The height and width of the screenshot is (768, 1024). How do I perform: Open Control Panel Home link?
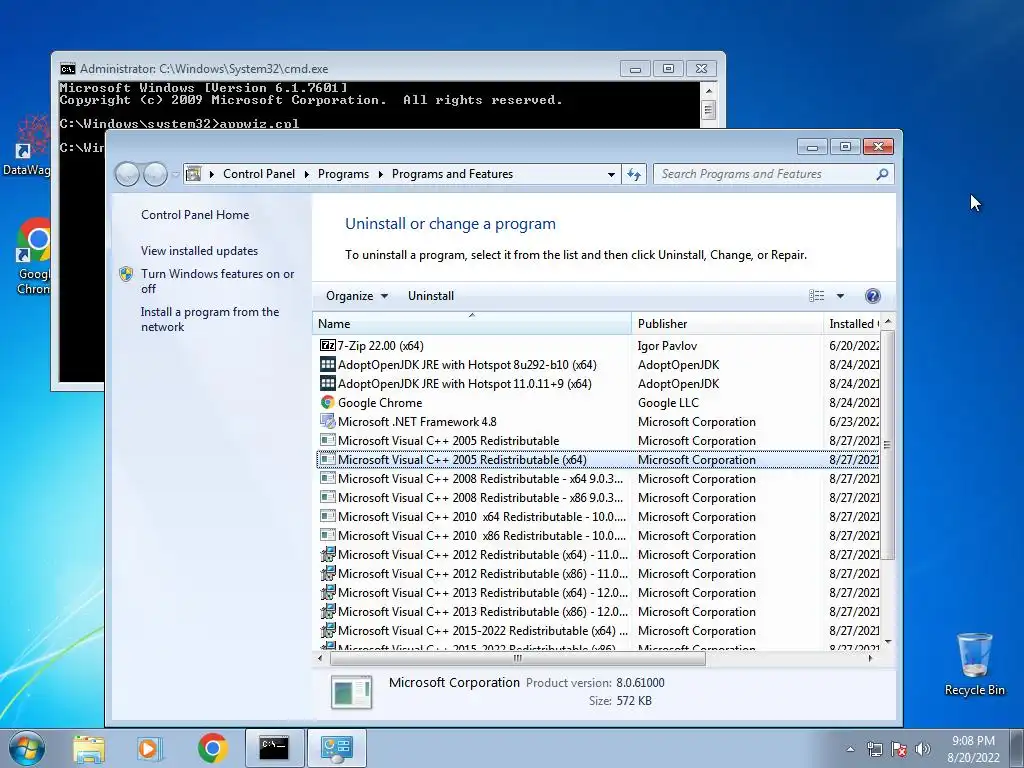(x=195, y=215)
